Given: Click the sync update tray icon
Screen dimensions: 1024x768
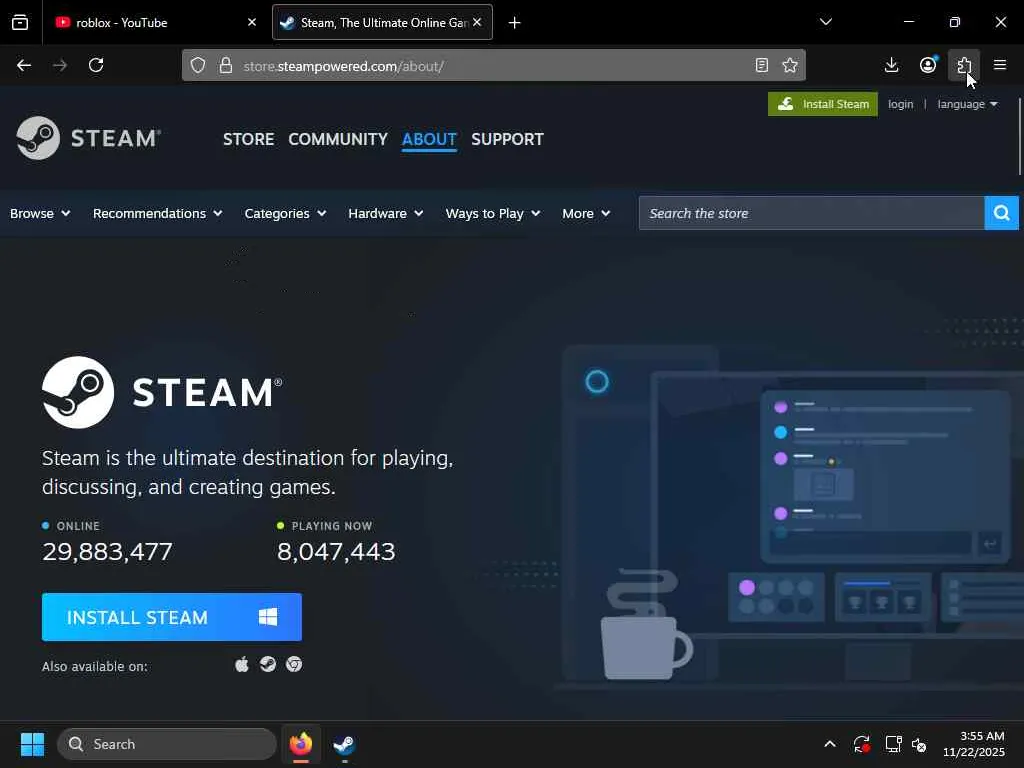Looking at the screenshot, I should (x=861, y=744).
